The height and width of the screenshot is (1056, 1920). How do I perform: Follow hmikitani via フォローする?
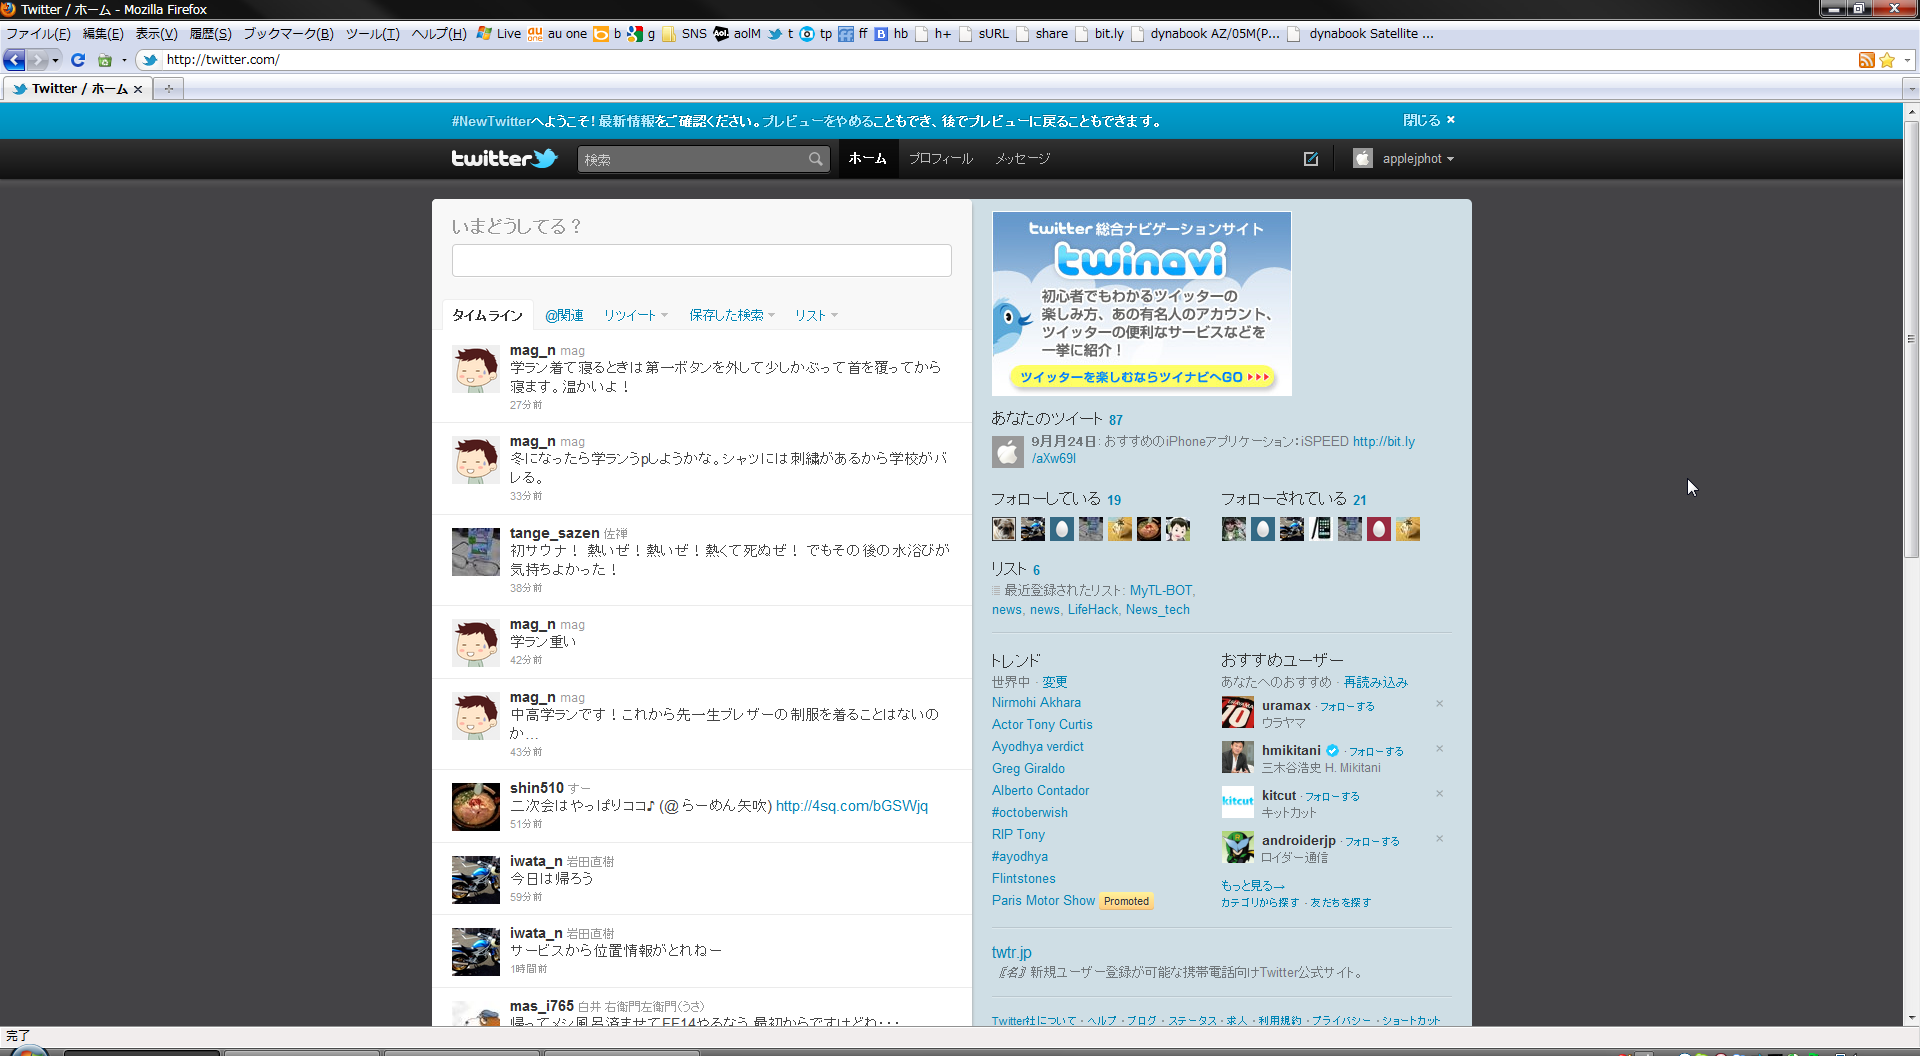[1376, 751]
